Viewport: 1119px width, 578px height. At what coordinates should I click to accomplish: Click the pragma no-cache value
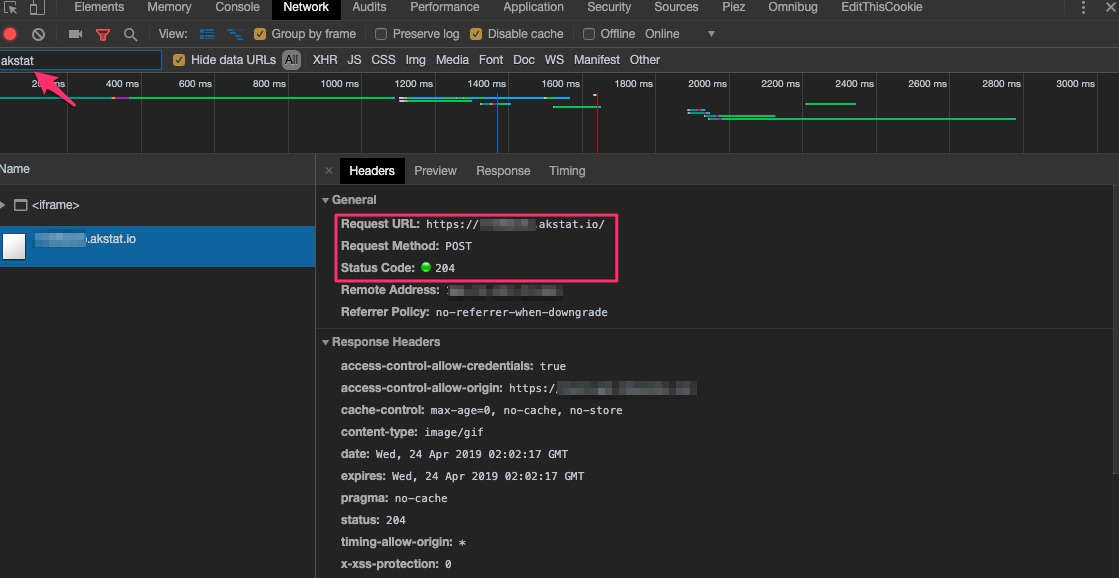coord(421,498)
